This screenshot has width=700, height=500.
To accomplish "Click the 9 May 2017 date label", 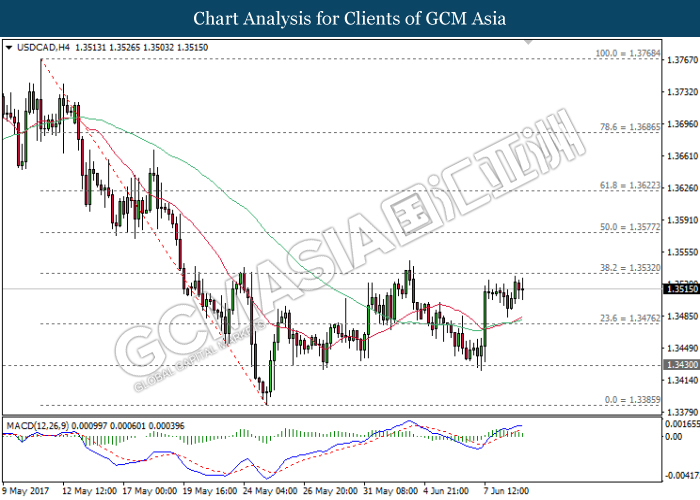I will pyautogui.click(x=26, y=491).
